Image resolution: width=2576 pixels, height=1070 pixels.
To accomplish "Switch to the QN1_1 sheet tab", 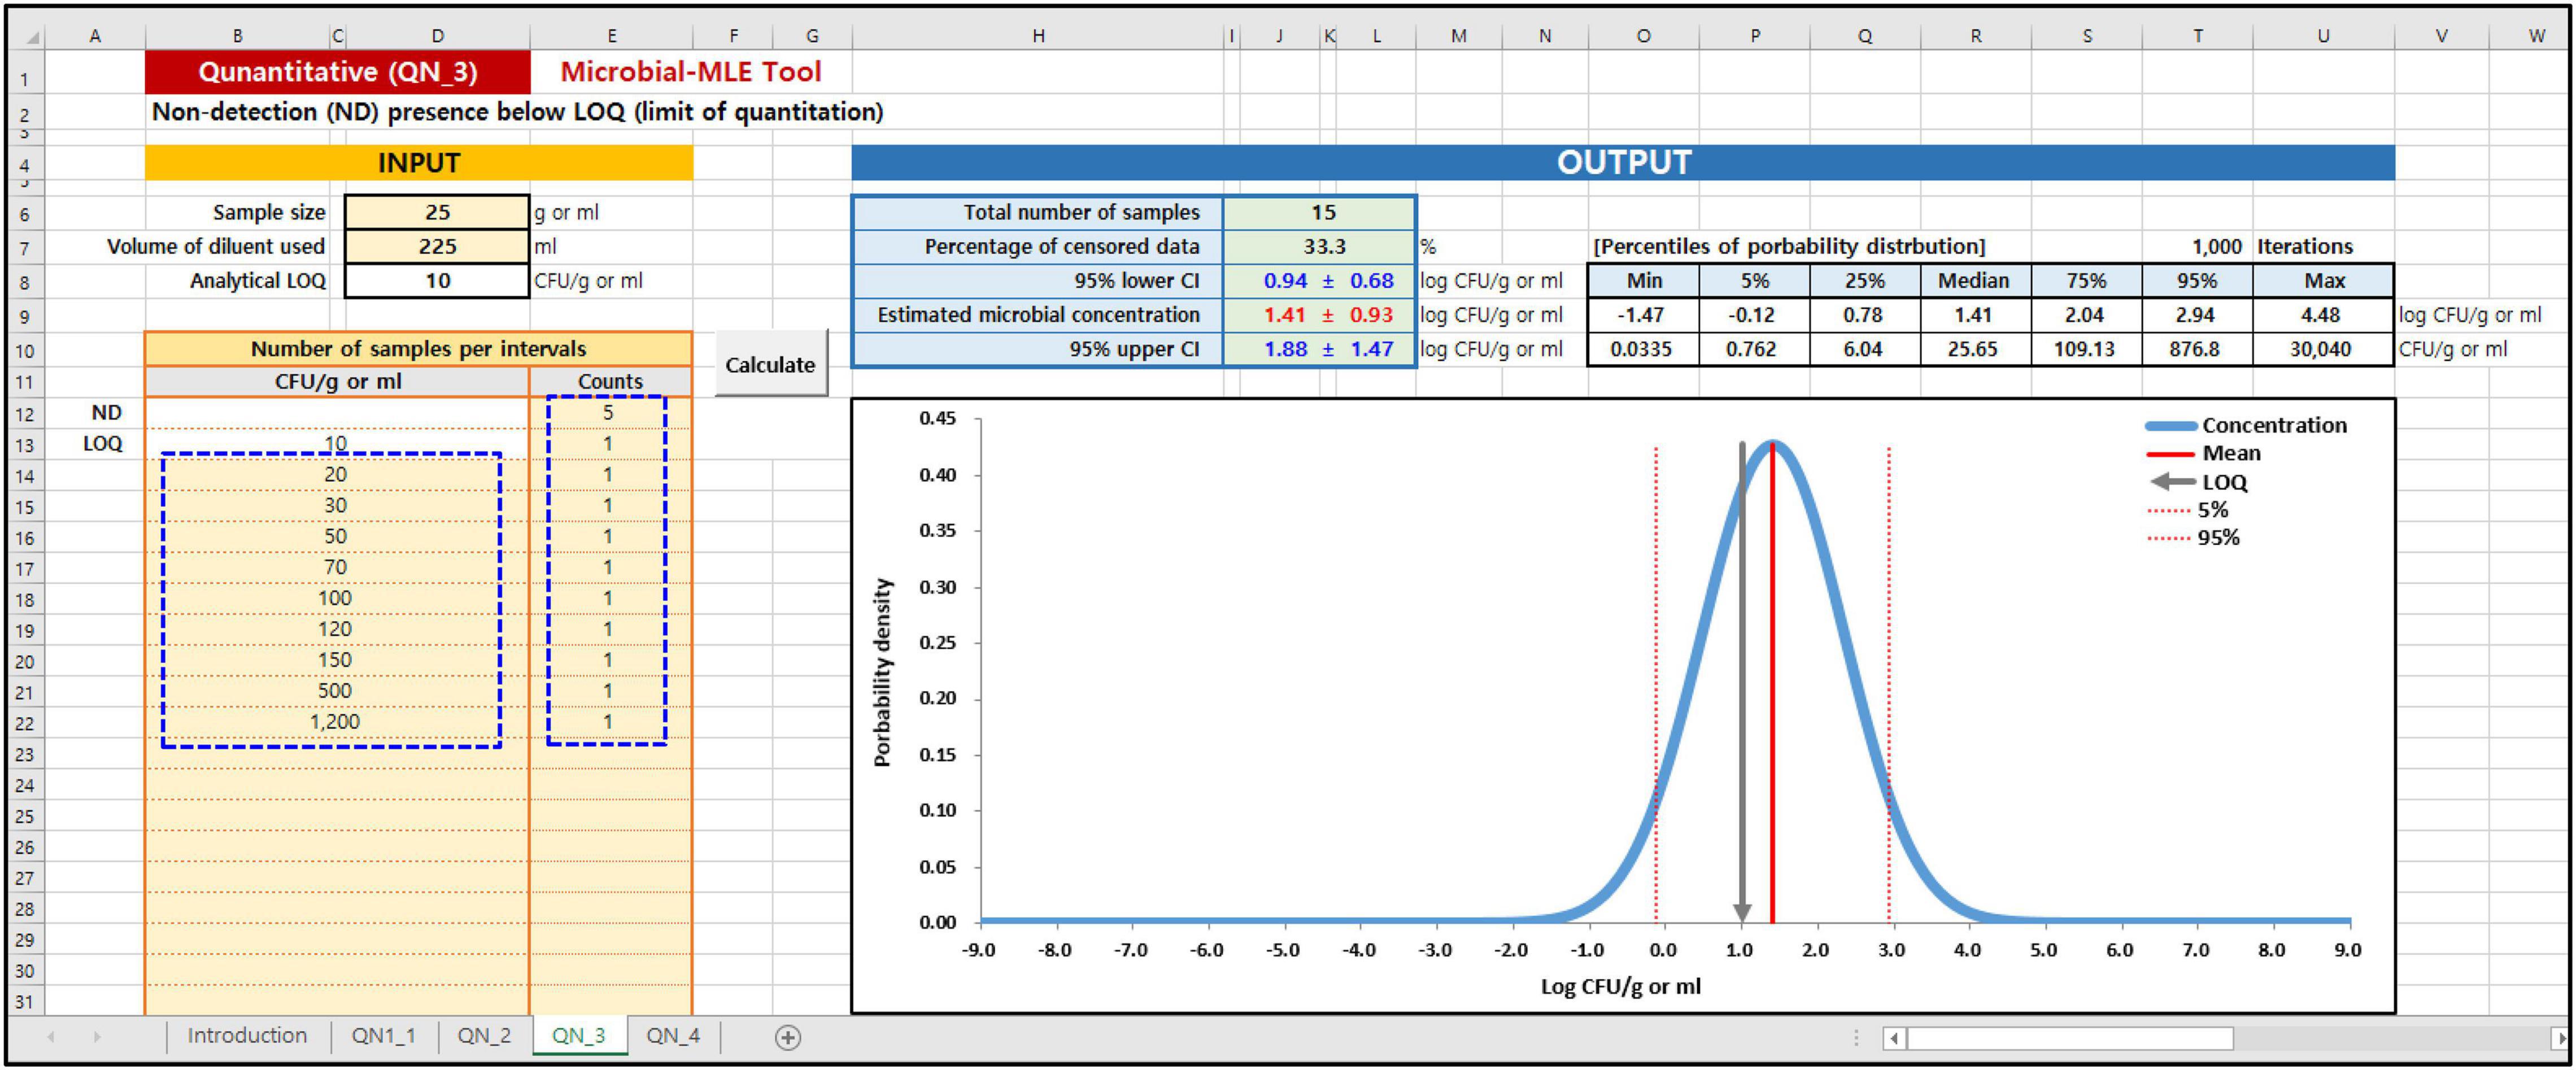I will tap(383, 1036).
